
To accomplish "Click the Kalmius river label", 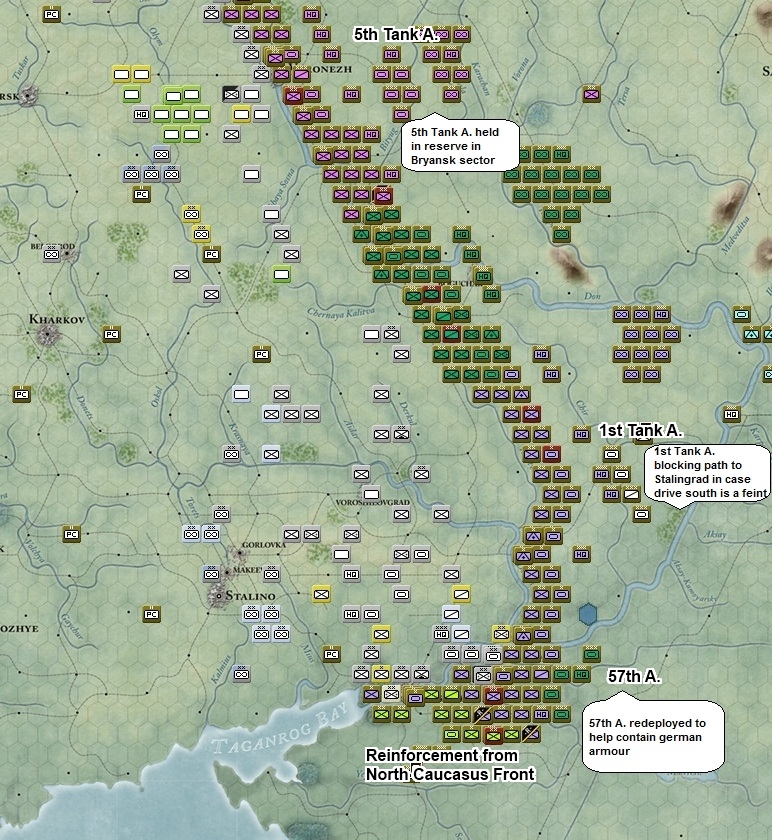I will (x=221, y=669).
